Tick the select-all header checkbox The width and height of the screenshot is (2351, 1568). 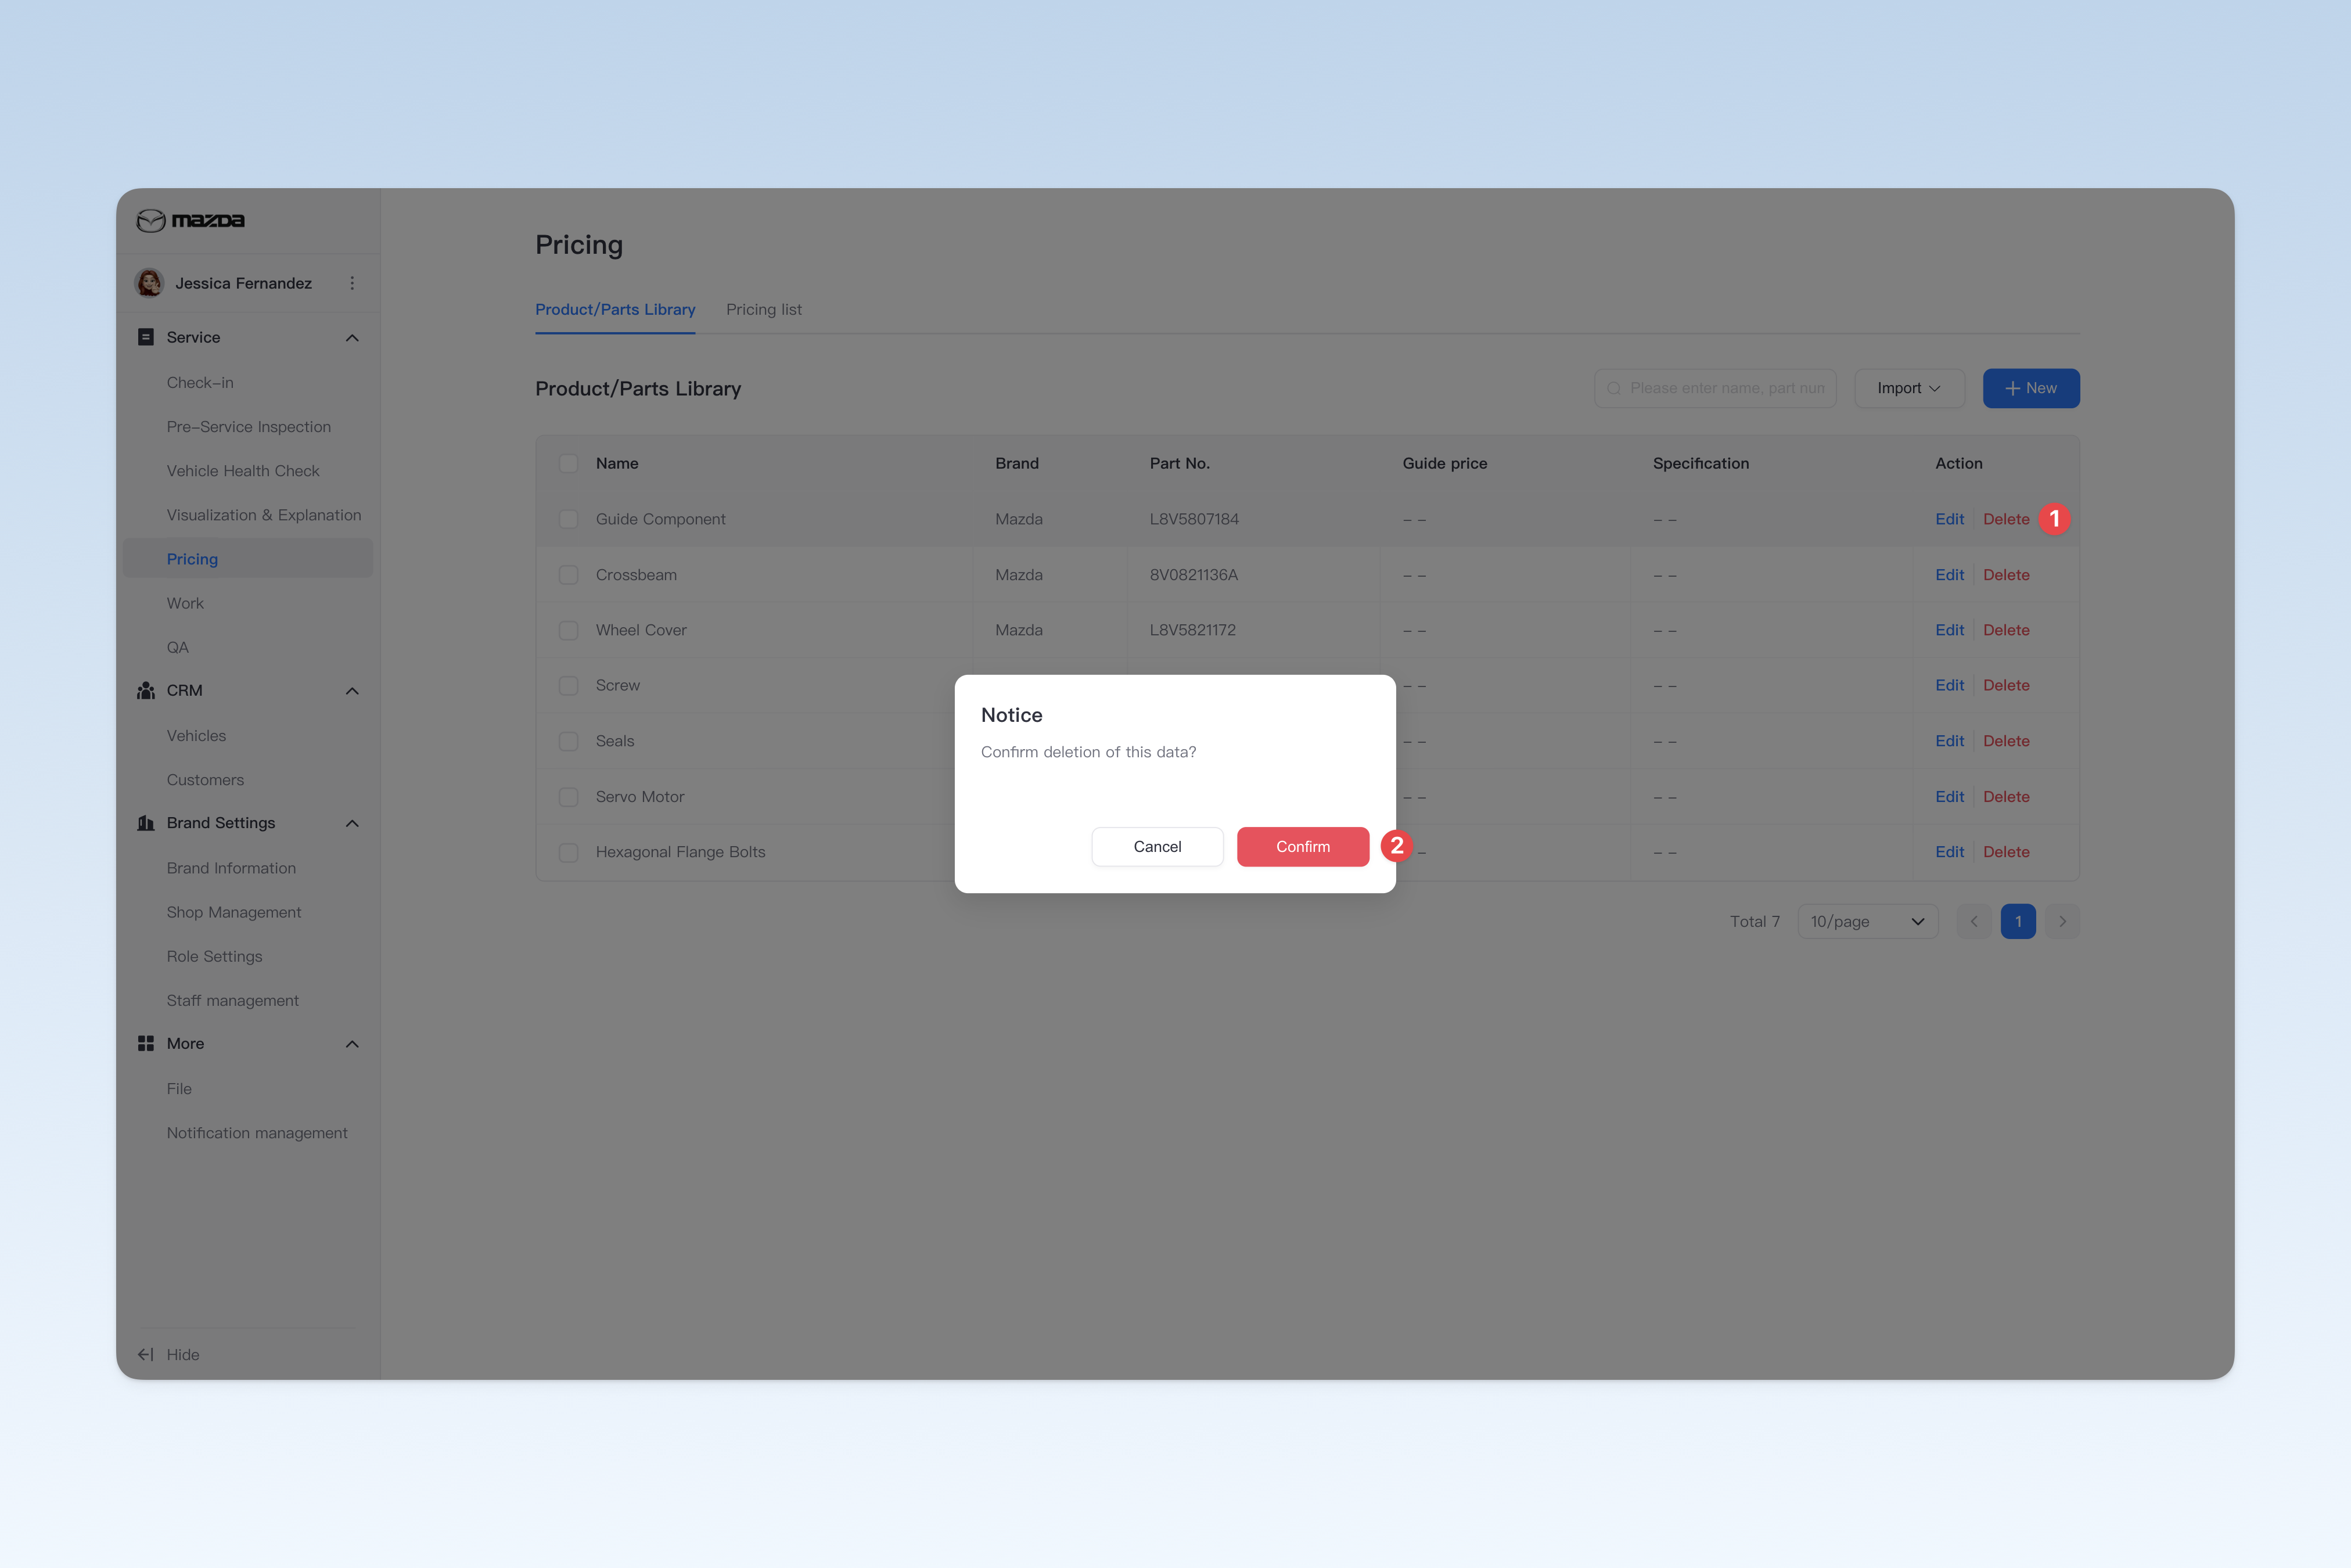568,463
